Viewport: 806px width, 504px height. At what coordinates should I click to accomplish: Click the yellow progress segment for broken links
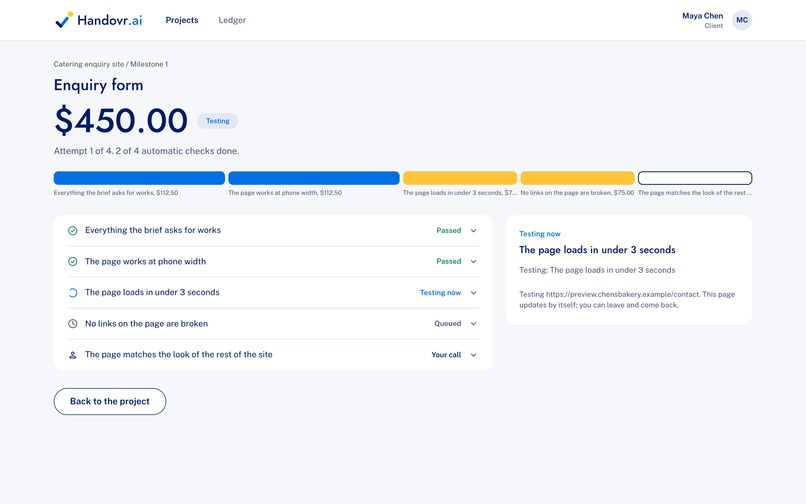pyautogui.click(x=577, y=178)
